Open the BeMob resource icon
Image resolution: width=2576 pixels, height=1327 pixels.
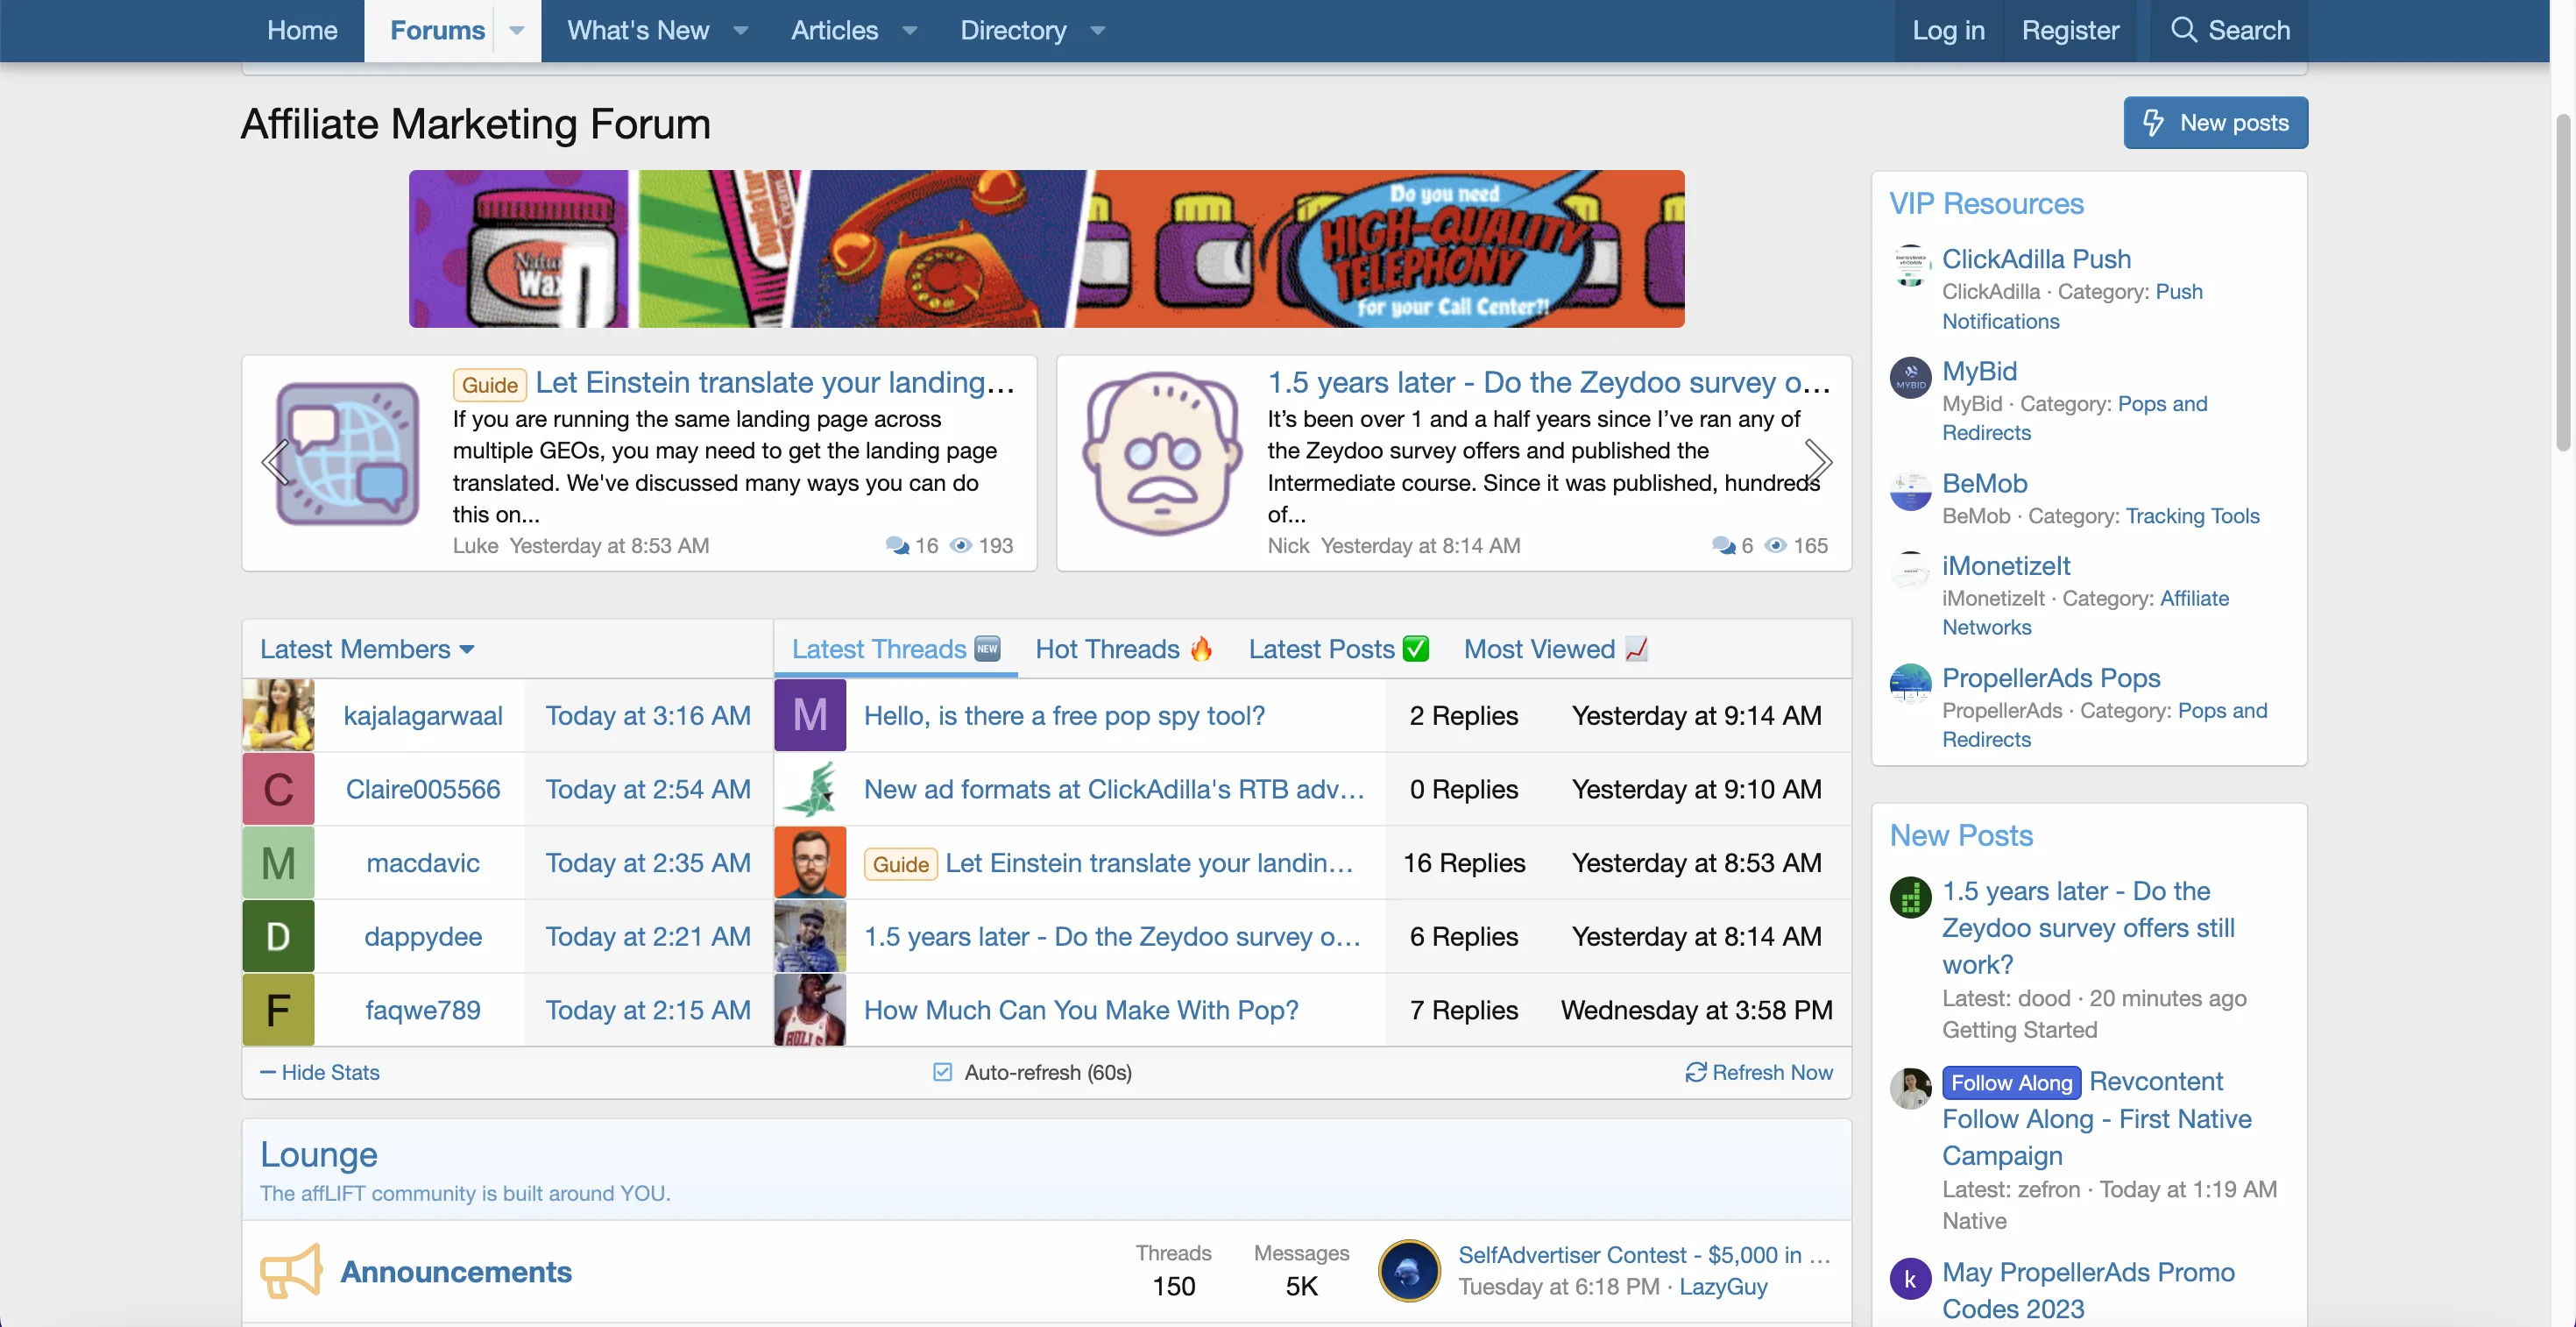(x=1910, y=490)
